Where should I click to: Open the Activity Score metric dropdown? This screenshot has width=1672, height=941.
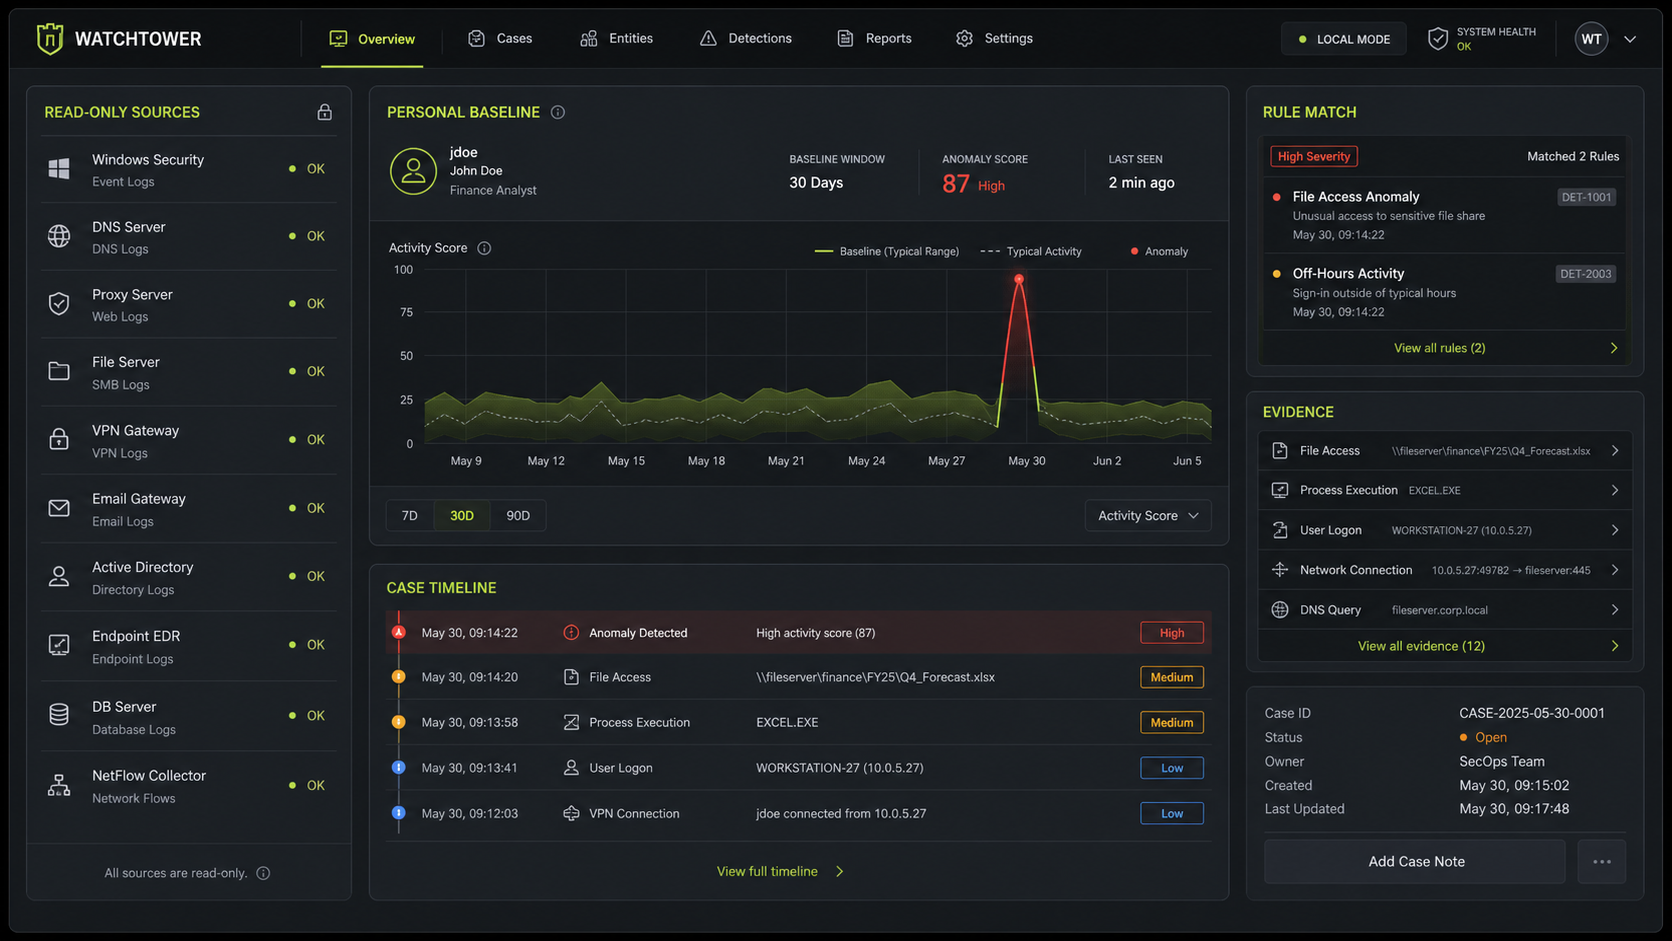pyautogui.click(x=1147, y=516)
